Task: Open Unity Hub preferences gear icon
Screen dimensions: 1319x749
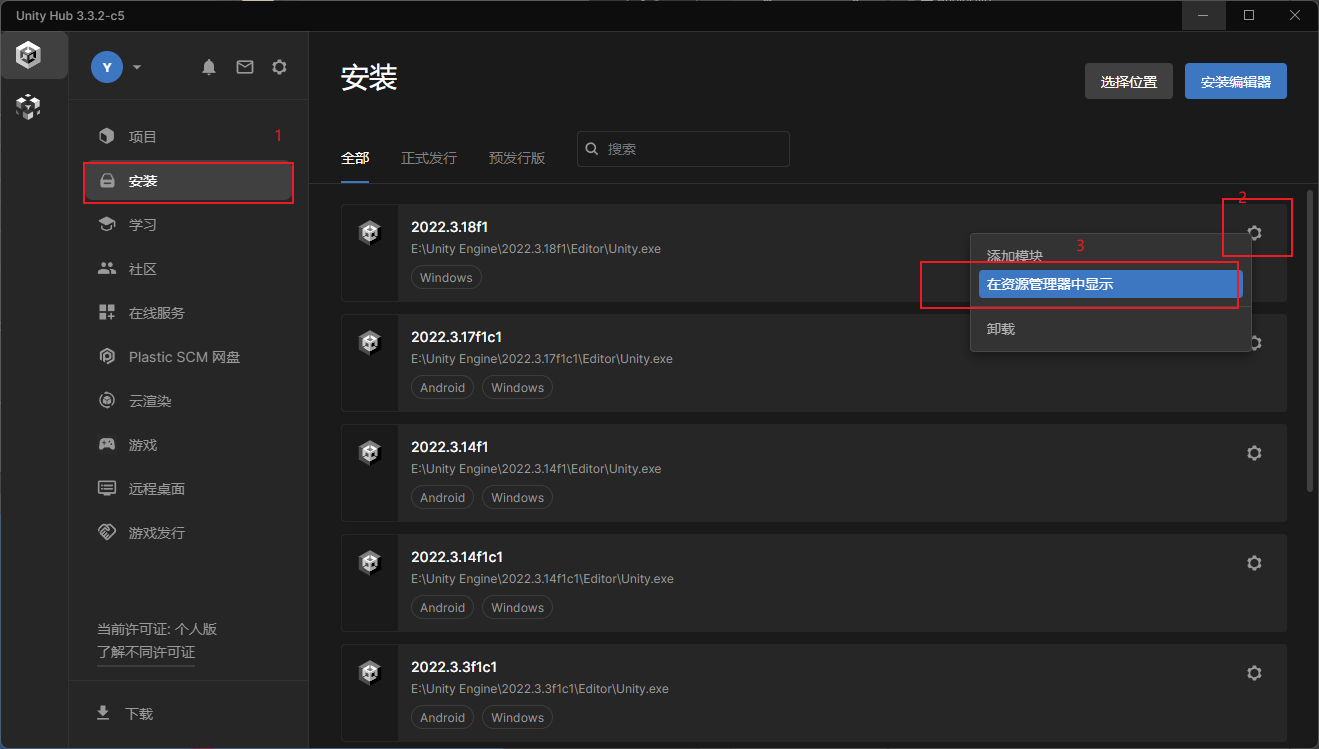Action: pos(279,66)
